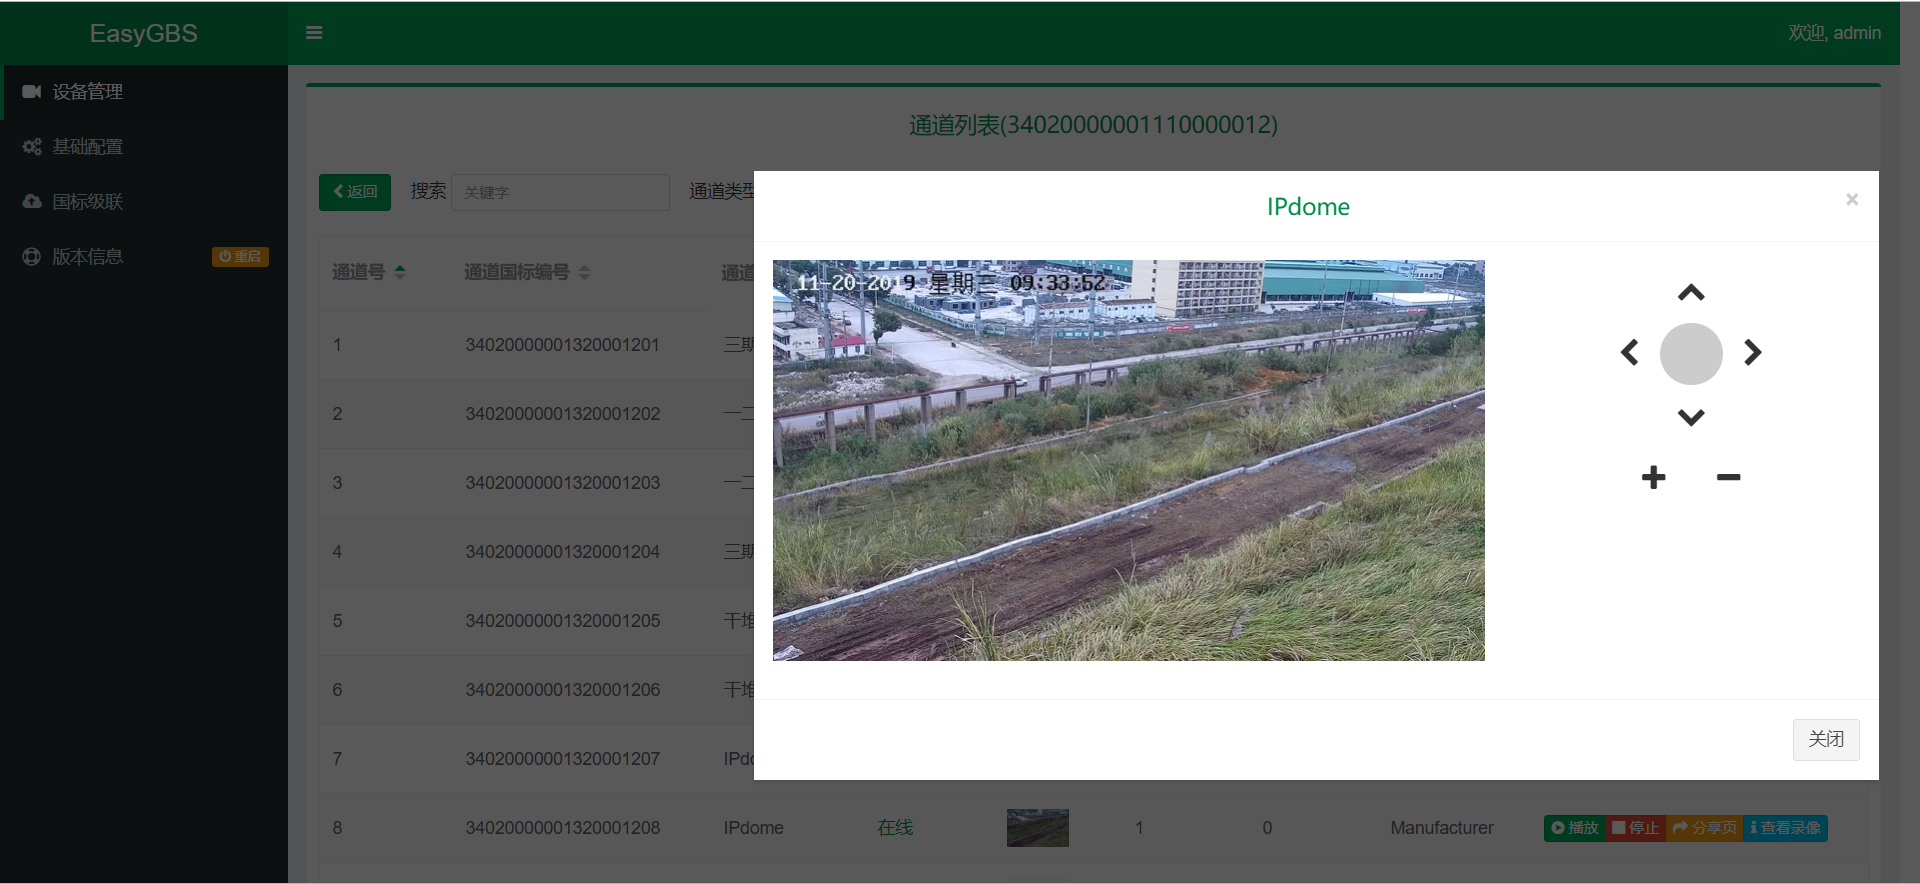Click the 关闭 button in dialog footer

[1826, 740]
